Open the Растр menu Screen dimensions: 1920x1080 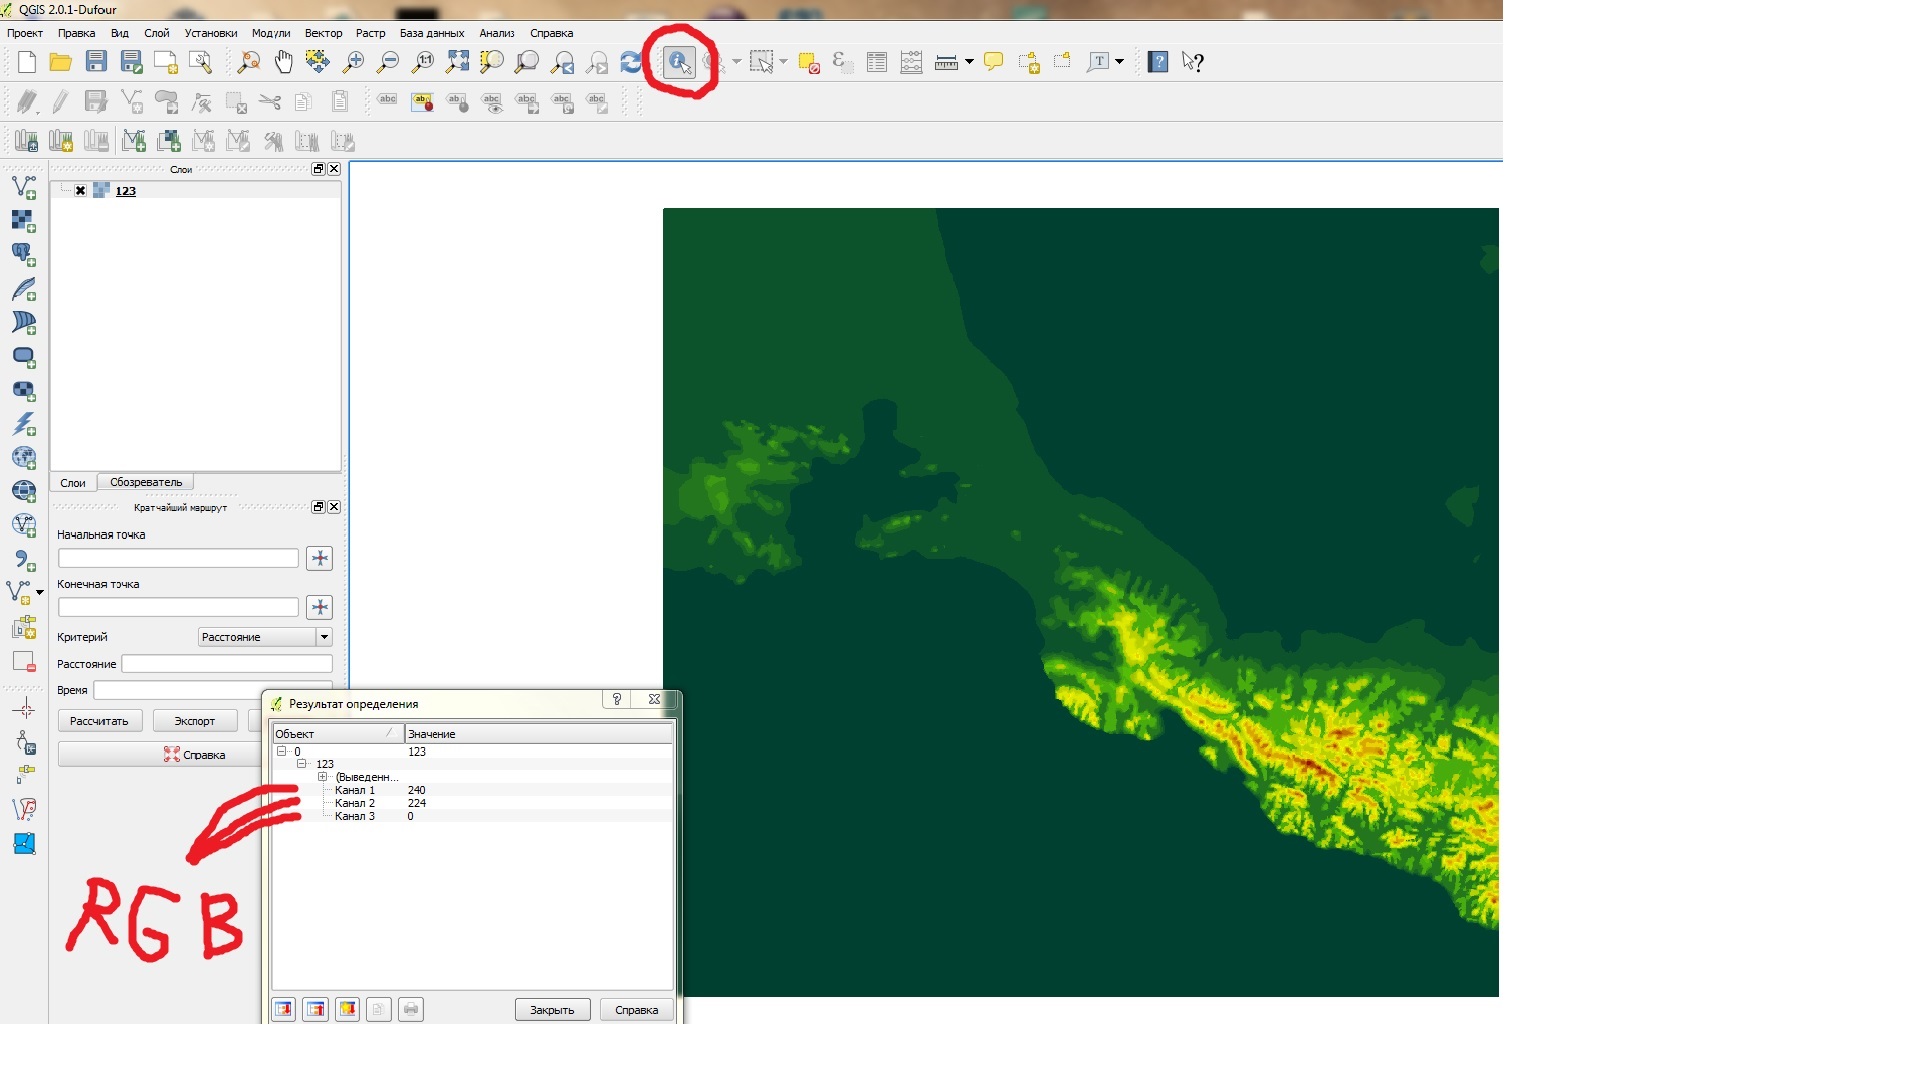[x=370, y=33]
